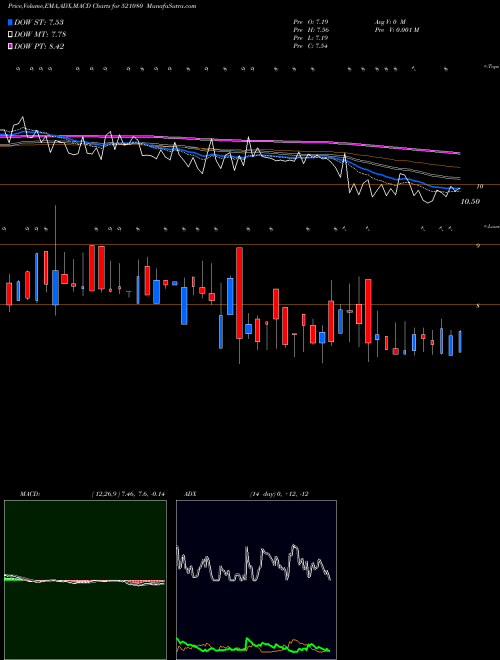
Task: Click the blue DOW ST legend swatch
Action: coord(10,22)
